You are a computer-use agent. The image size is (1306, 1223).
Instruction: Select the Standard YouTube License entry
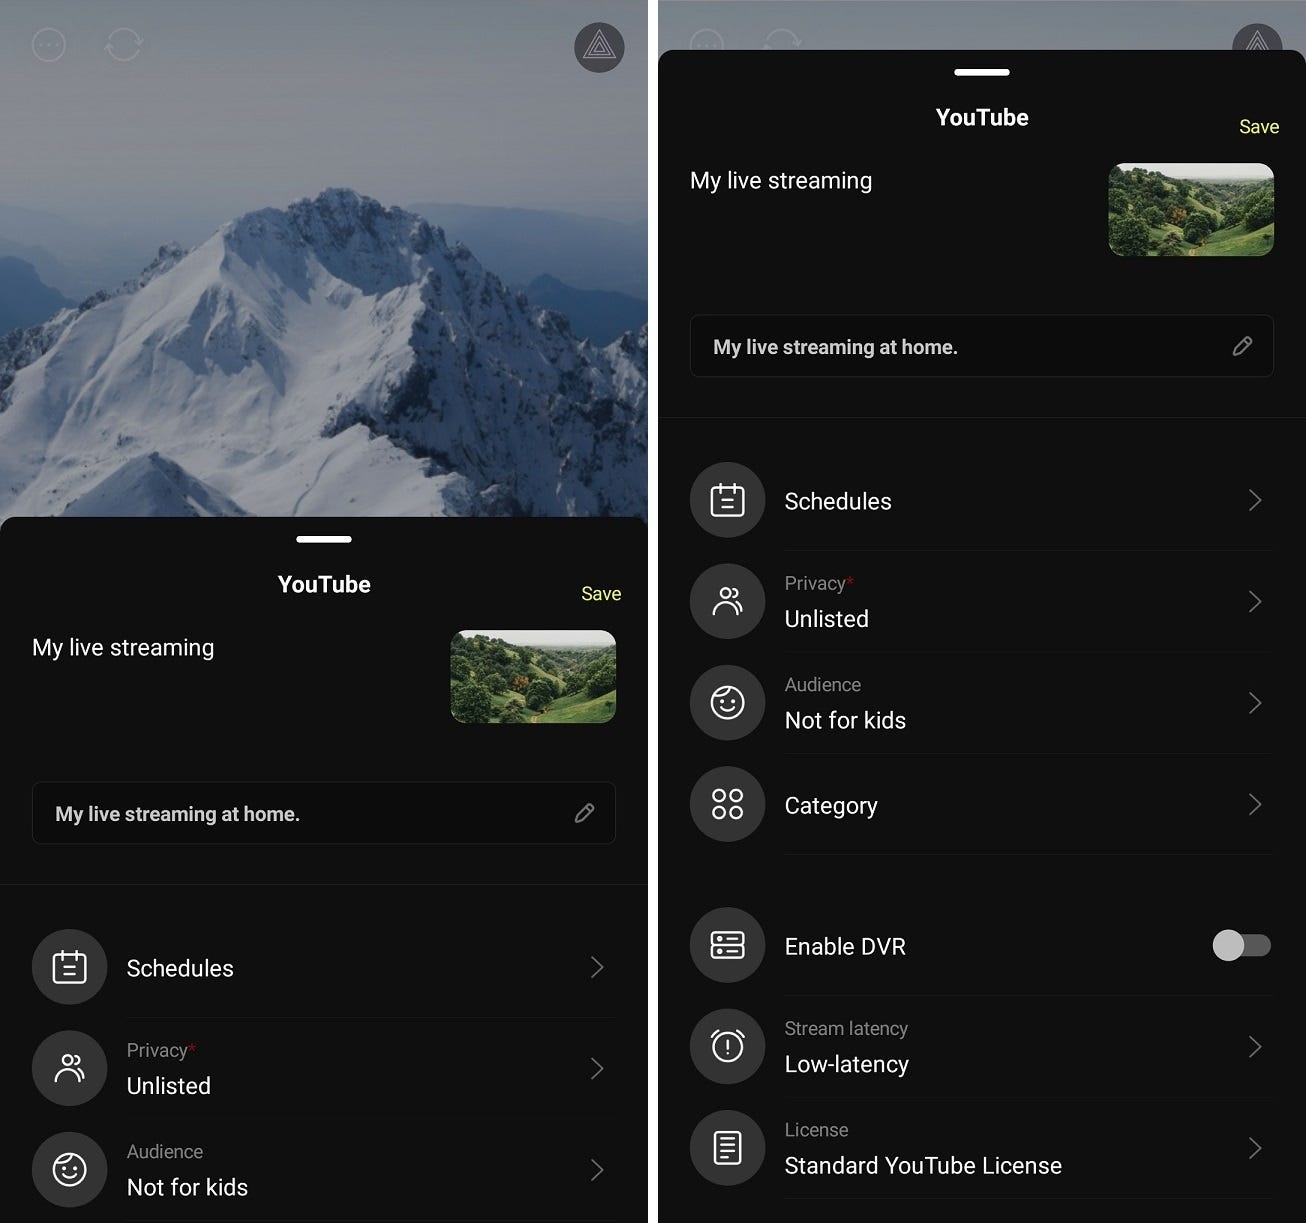click(x=922, y=1165)
